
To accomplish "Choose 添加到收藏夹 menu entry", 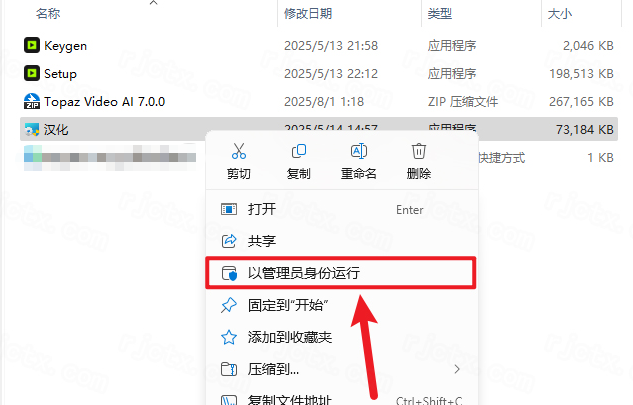I will click(342, 337).
